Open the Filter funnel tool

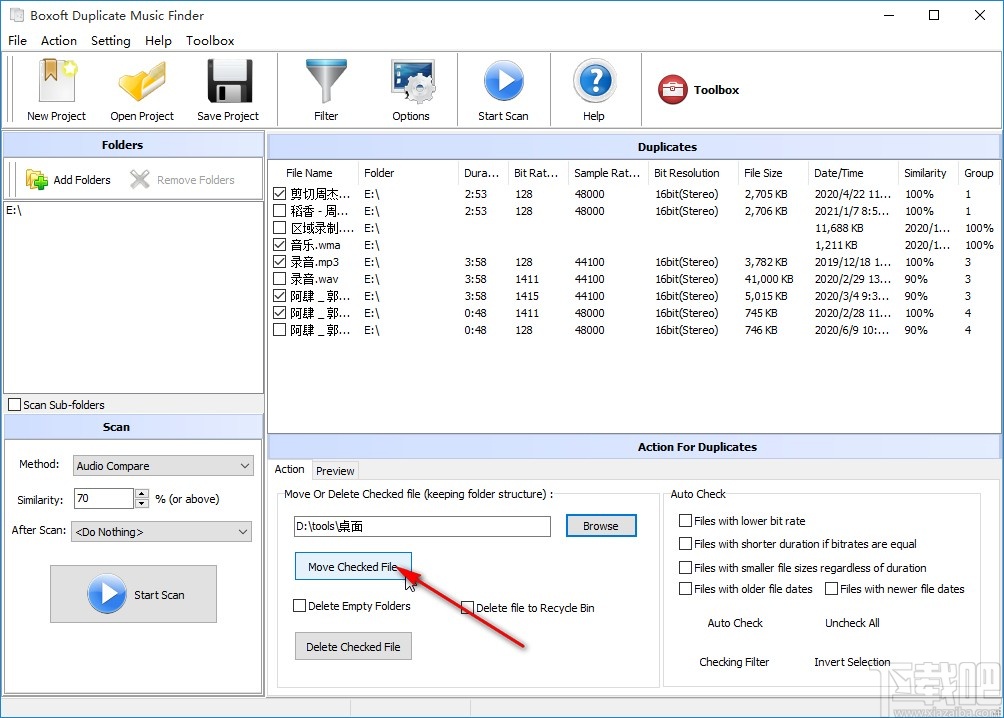(326, 81)
